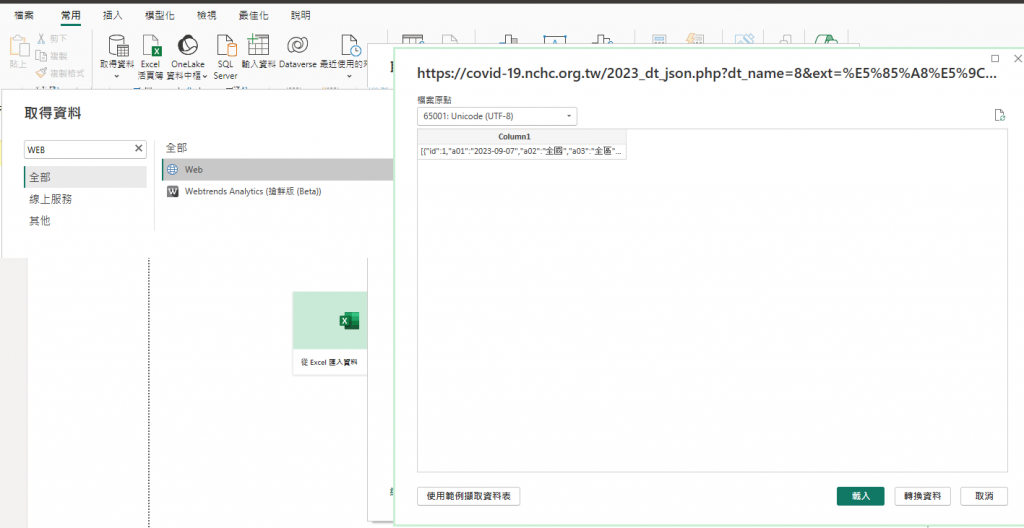
Task: Open the Dataverse connector icon
Action: tap(298, 46)
